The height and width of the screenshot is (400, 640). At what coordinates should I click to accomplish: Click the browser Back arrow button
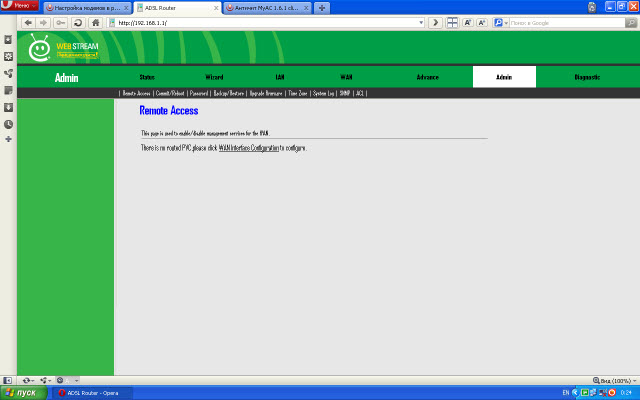tap(29, 22)
